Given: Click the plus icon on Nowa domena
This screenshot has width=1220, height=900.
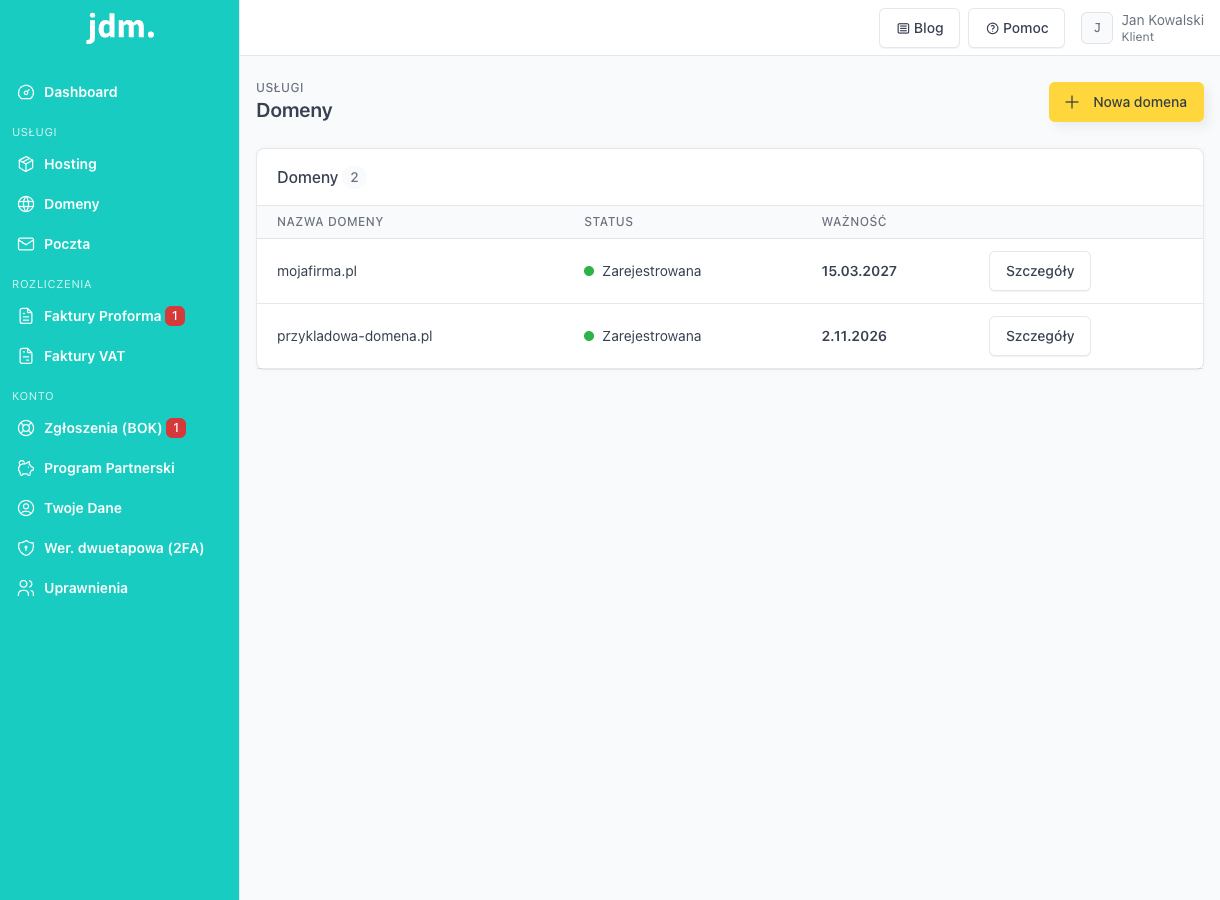Looking at the screenshot, I should tap(1072, 102).
